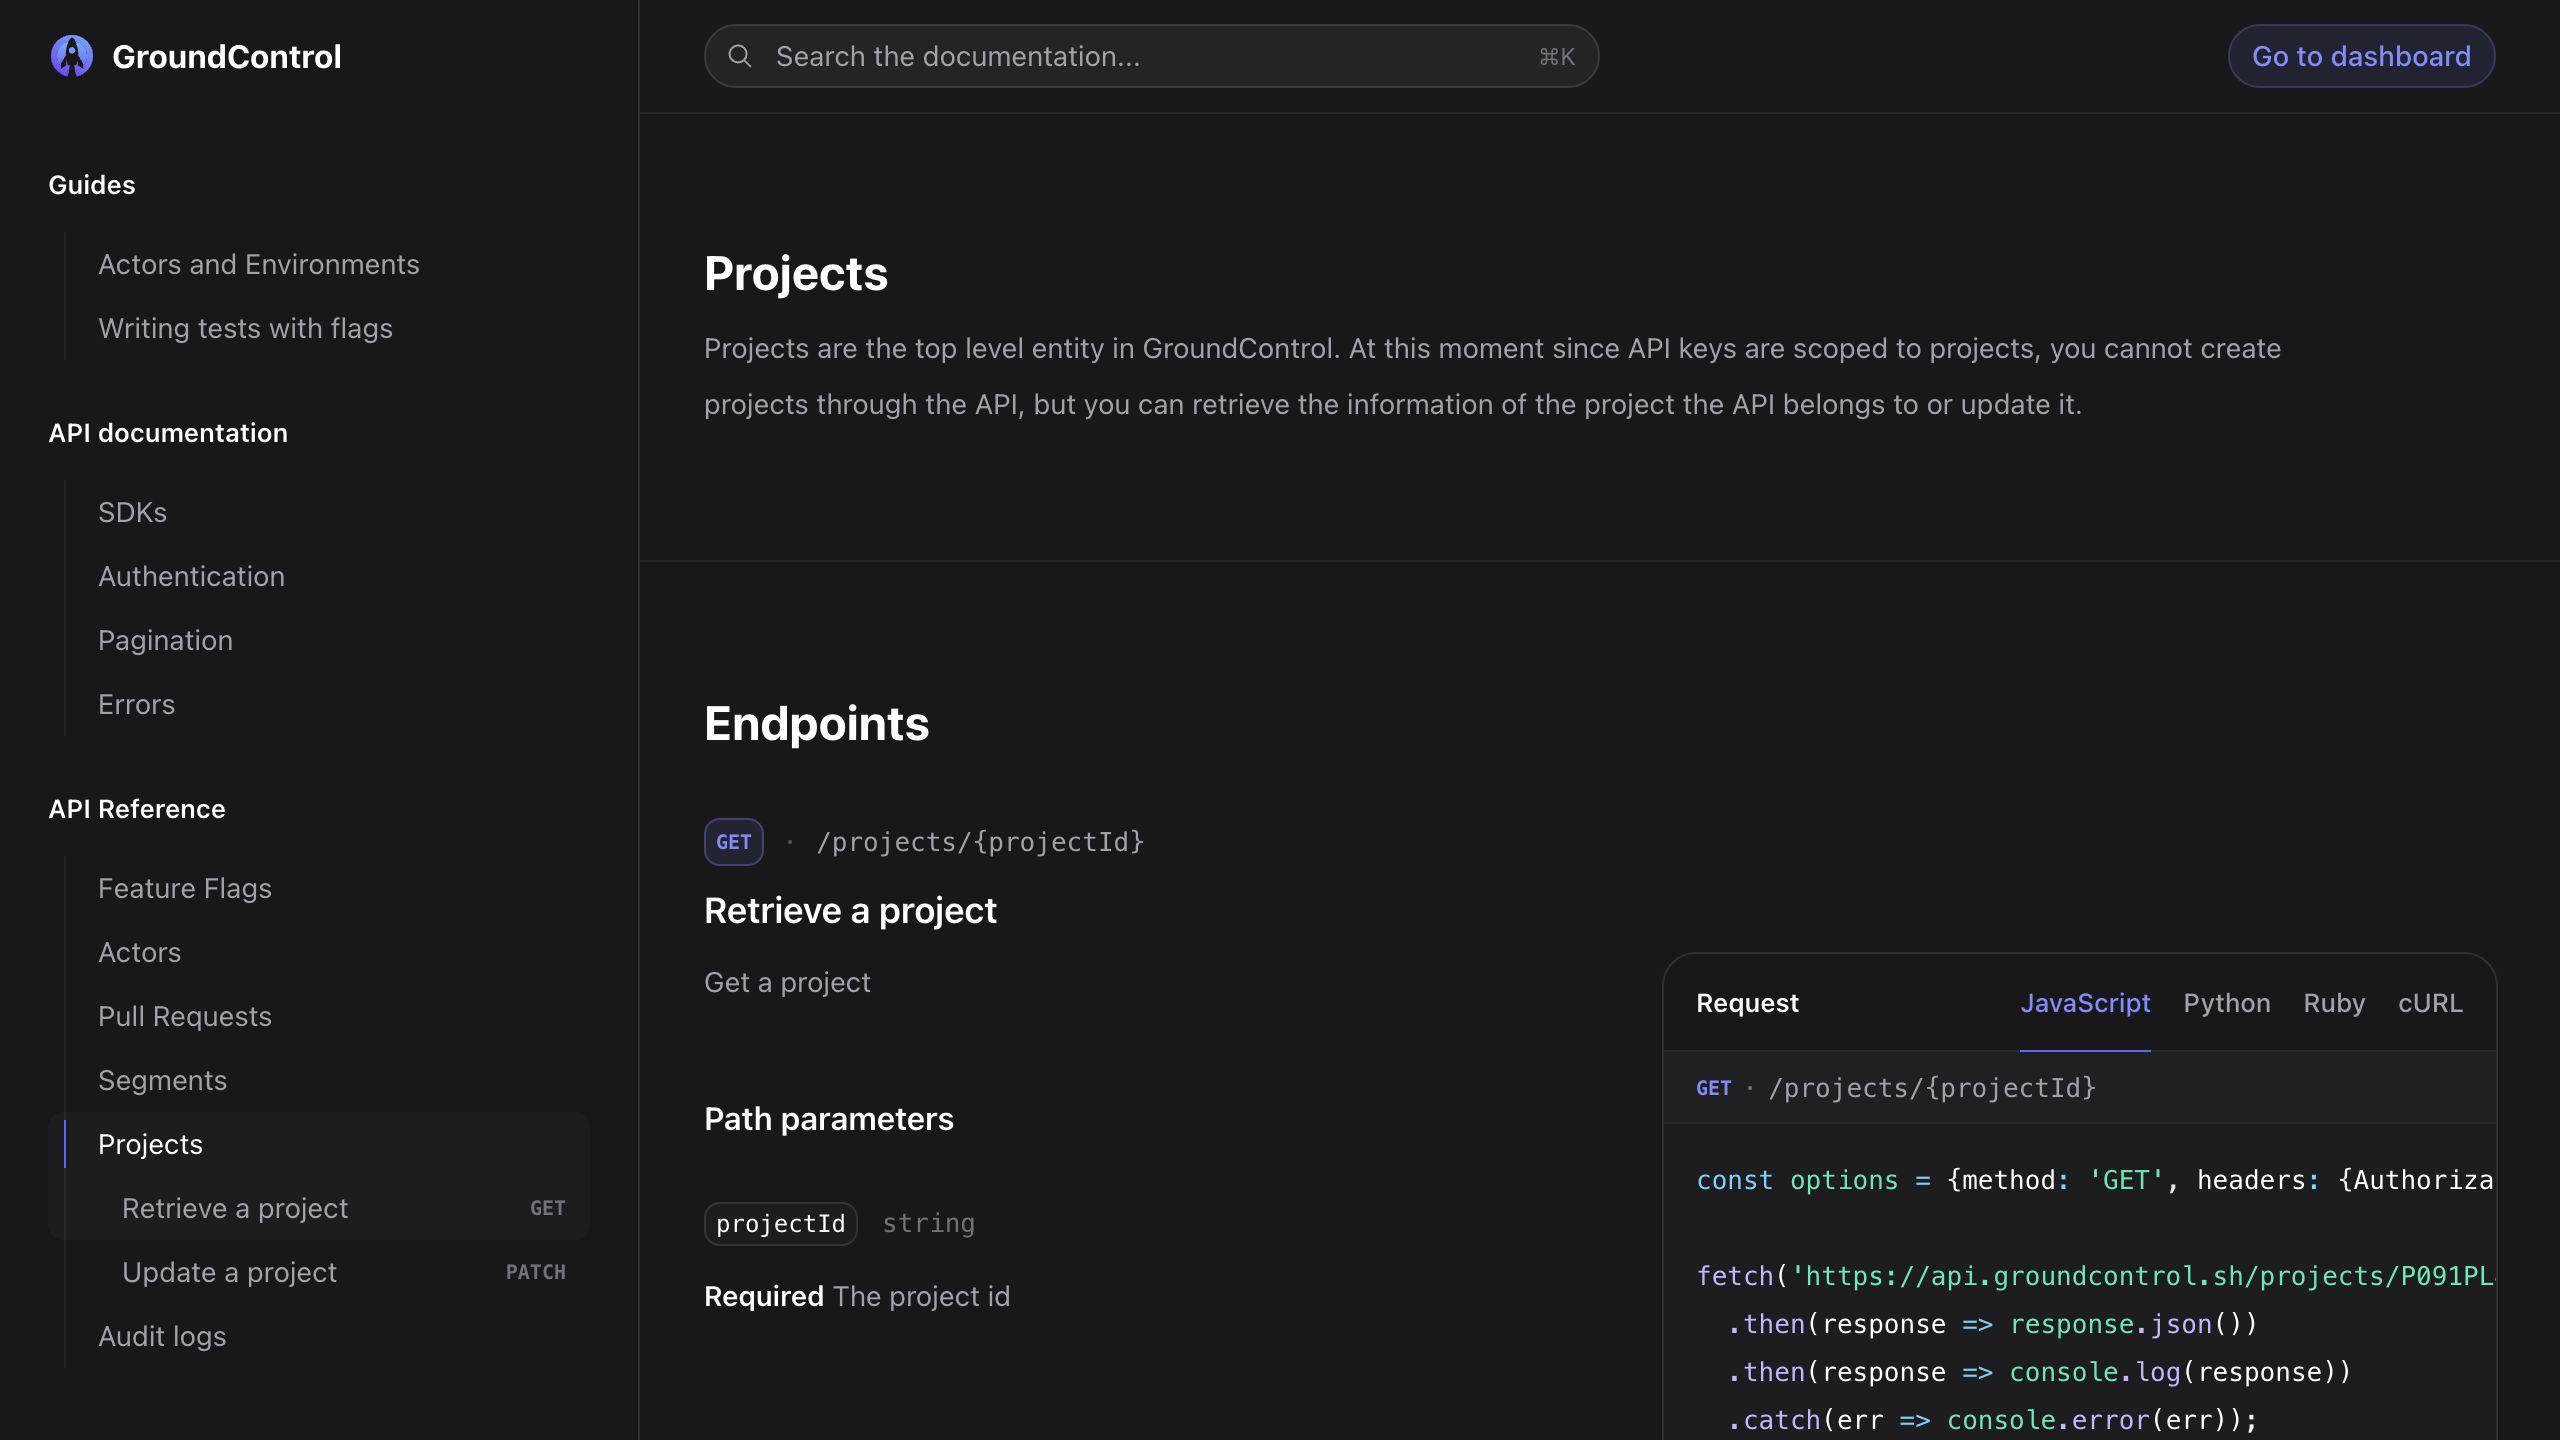The width and height of the screenshot is (2560, 1440).
Task: Open the Pagination documentation
Action: point(165,640)
